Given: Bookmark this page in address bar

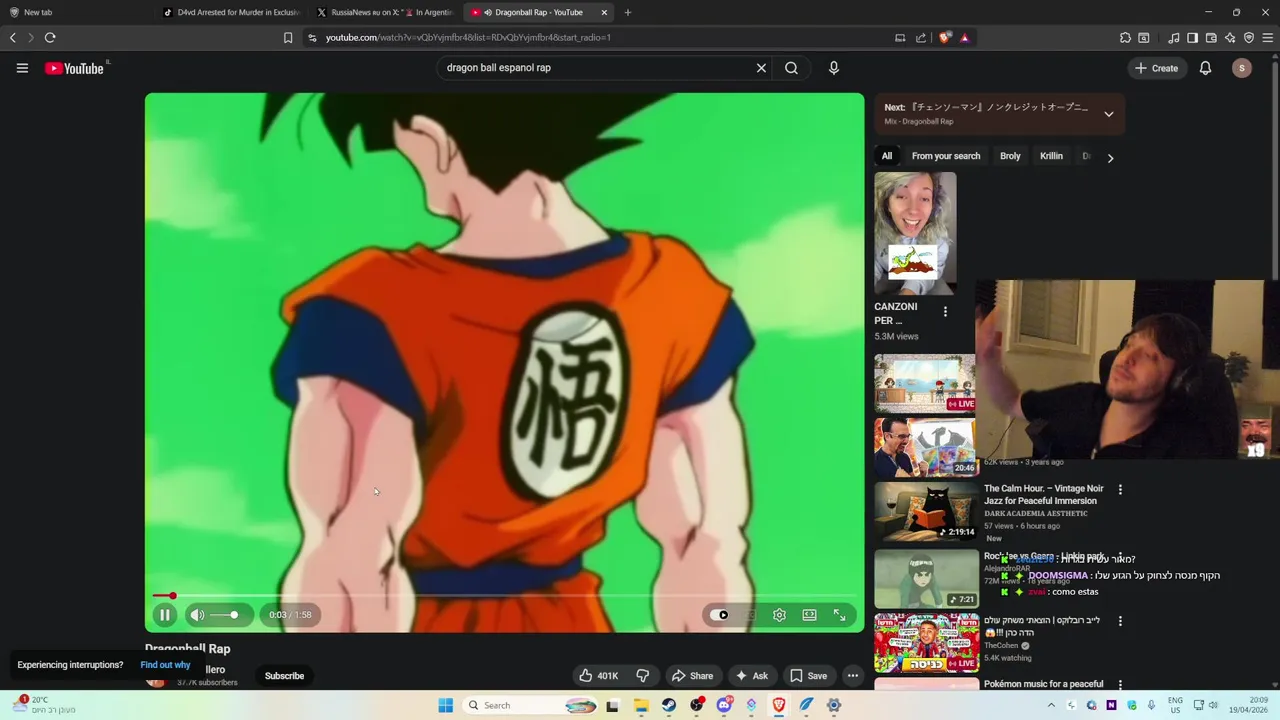Looking at the screenshot, I should (x=288, y=38).
